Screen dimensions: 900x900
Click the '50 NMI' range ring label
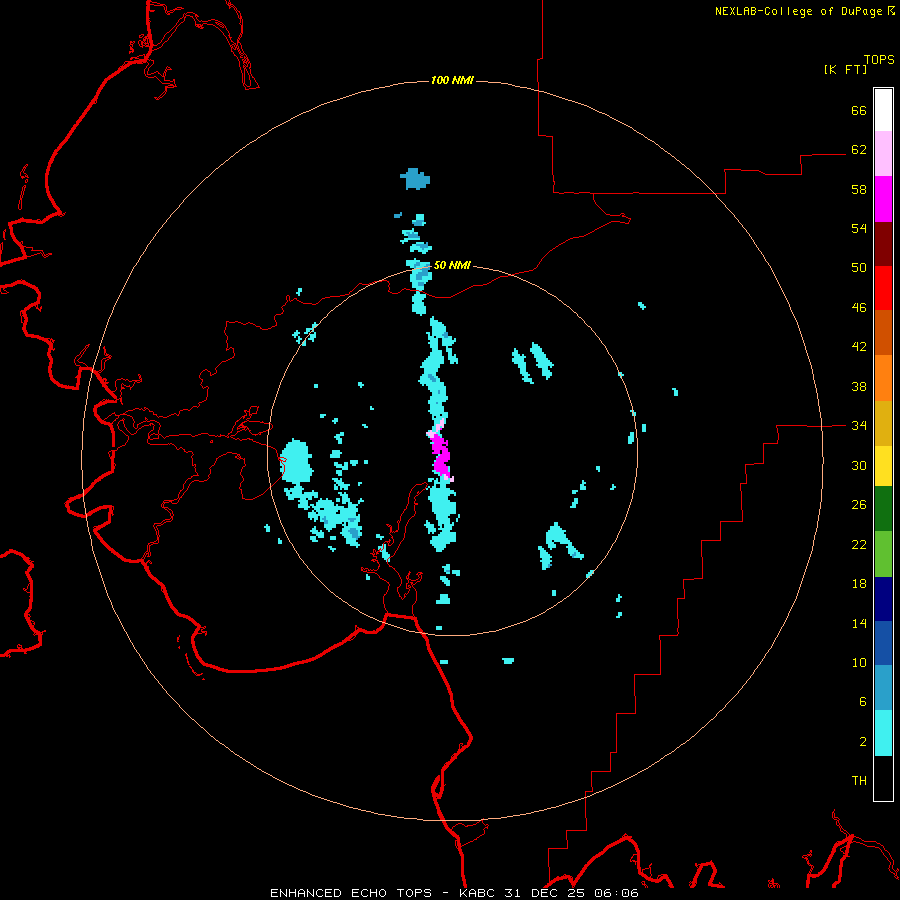452,265
